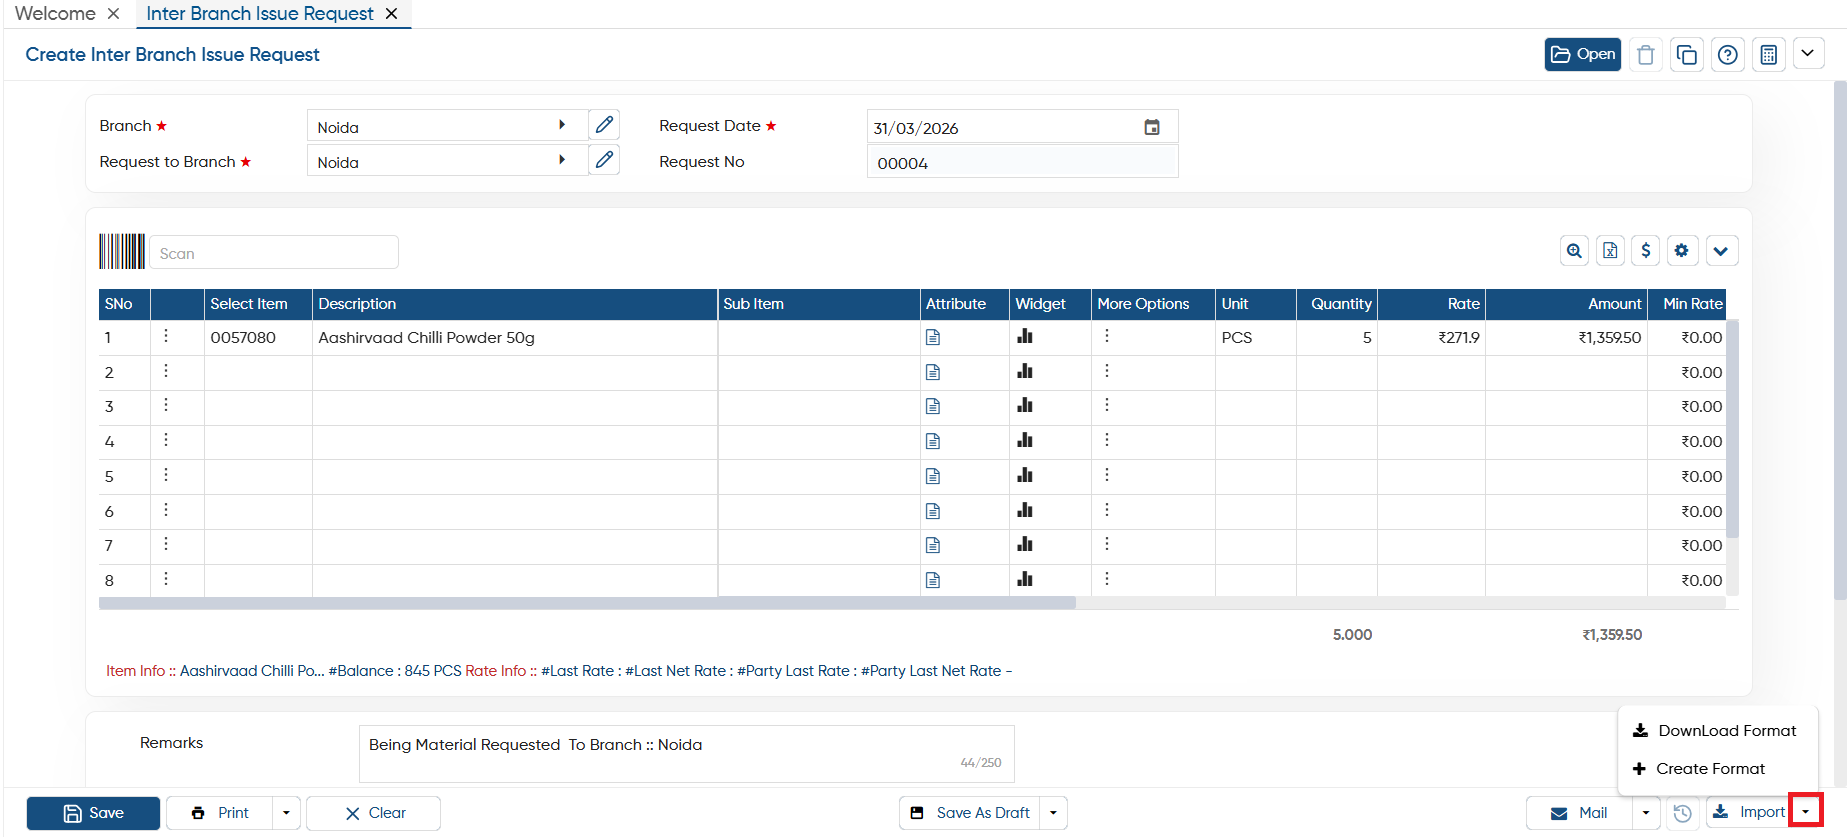Click the Excel export icon above grid
Image resolution: width=1847 pixels, height=837 pixels.
tap(1610, 251)
